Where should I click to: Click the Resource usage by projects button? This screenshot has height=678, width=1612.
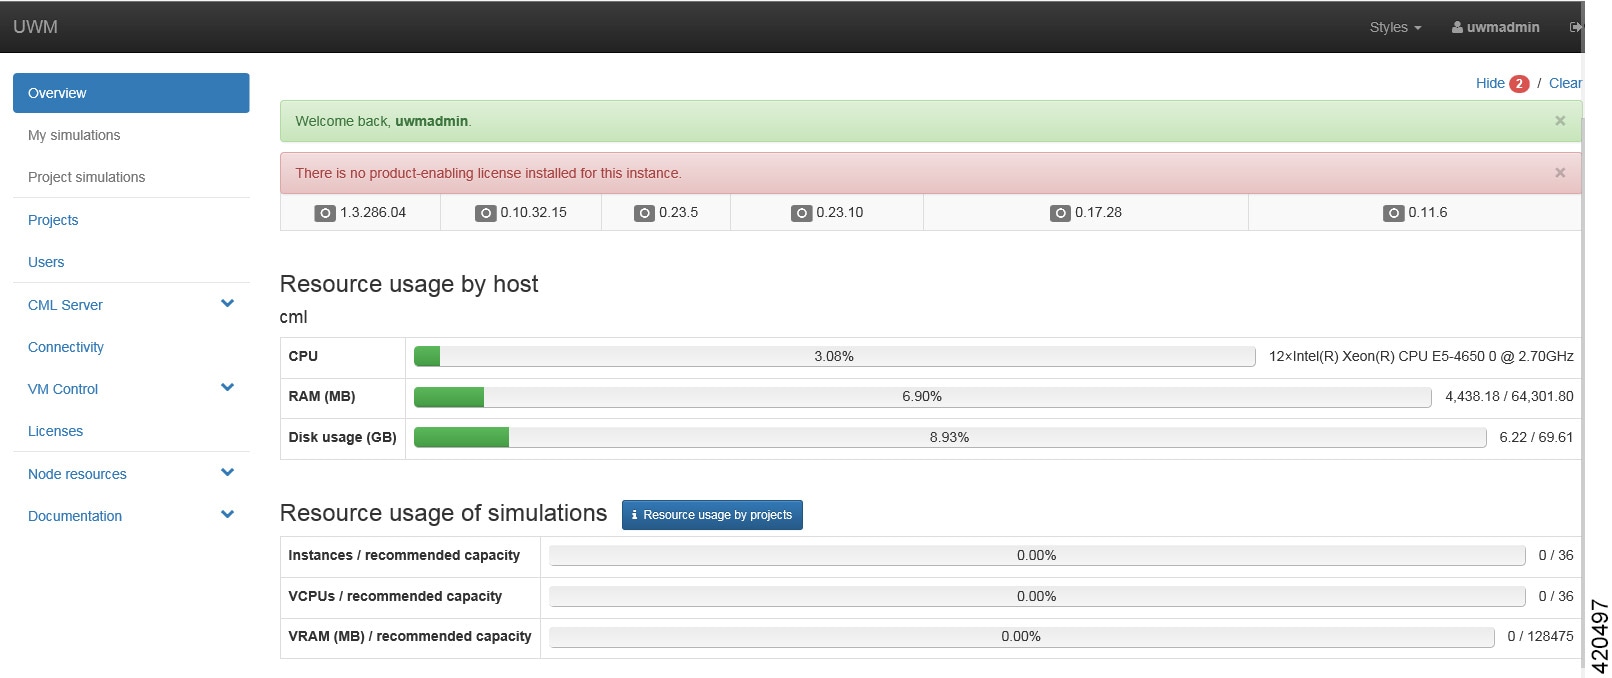pos(712,515)
